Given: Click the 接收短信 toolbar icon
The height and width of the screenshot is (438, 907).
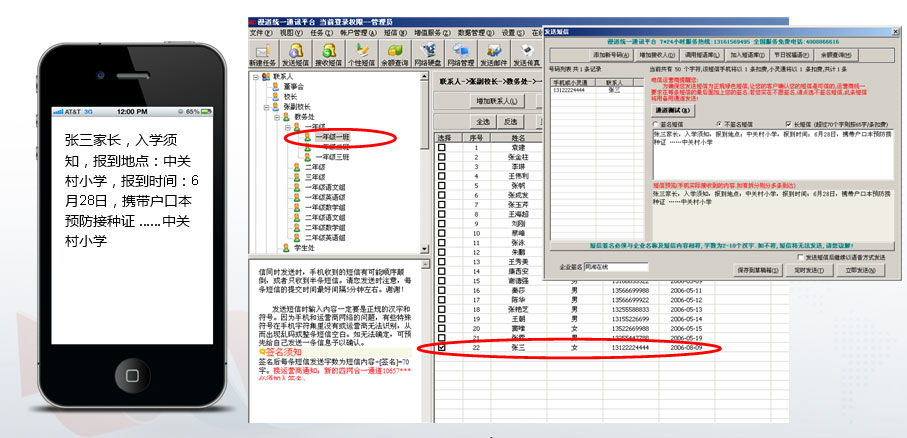Looking at the screenshot, I should (329, 52).
